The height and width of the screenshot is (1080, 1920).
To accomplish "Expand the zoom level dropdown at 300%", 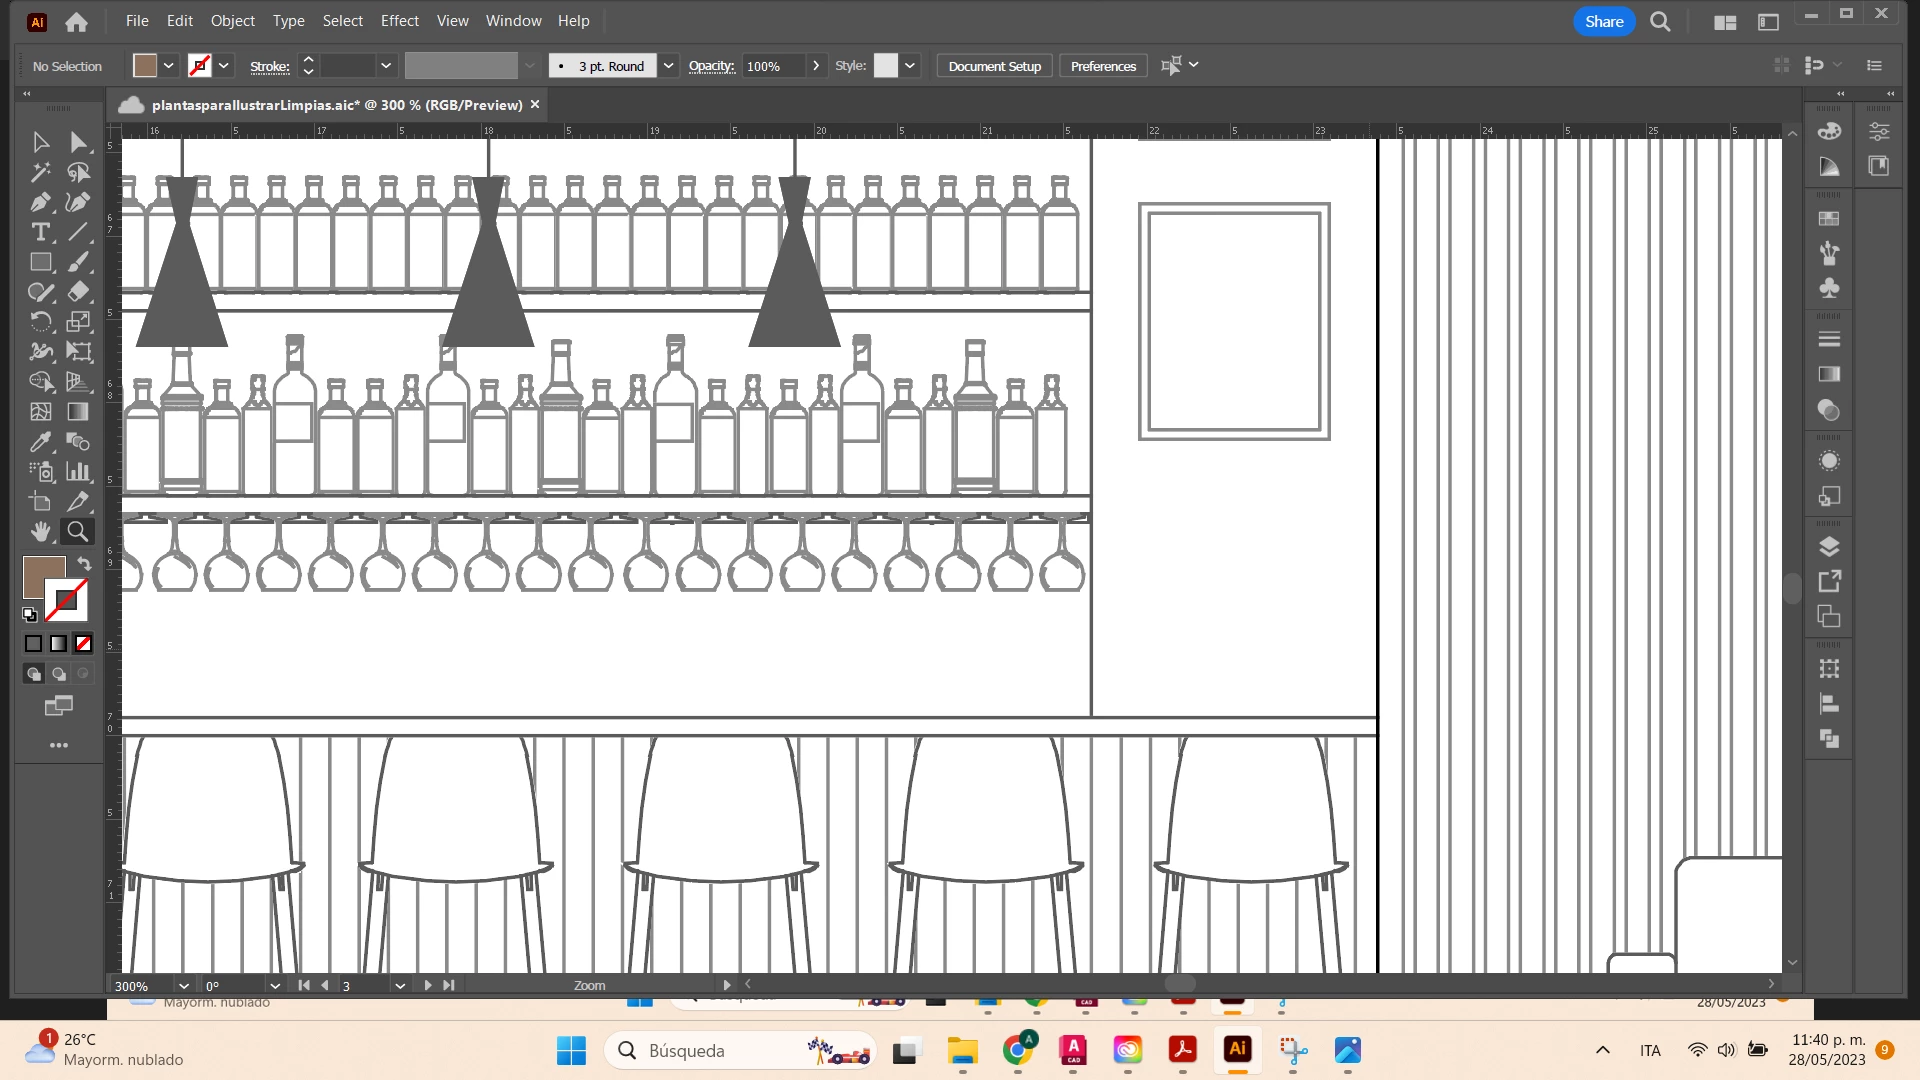I will (x=183, y=986).
